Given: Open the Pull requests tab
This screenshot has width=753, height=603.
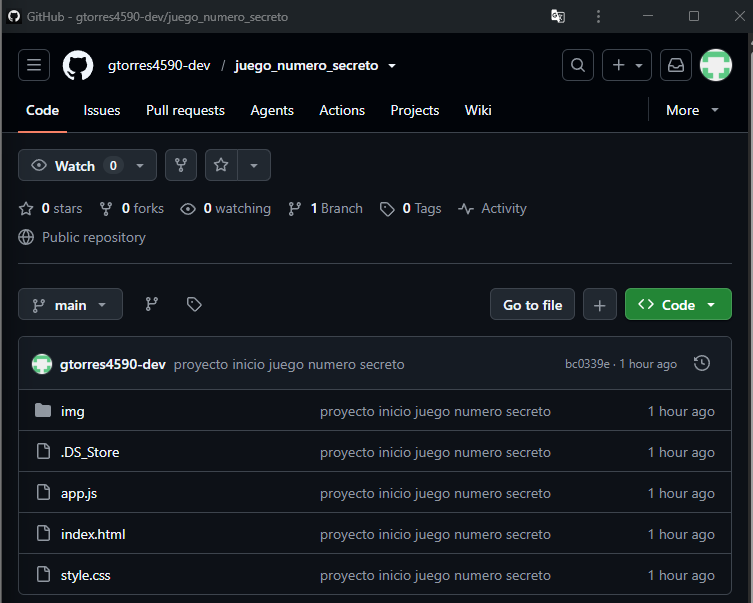Looking at the screenshot, I should click(185, 110).
